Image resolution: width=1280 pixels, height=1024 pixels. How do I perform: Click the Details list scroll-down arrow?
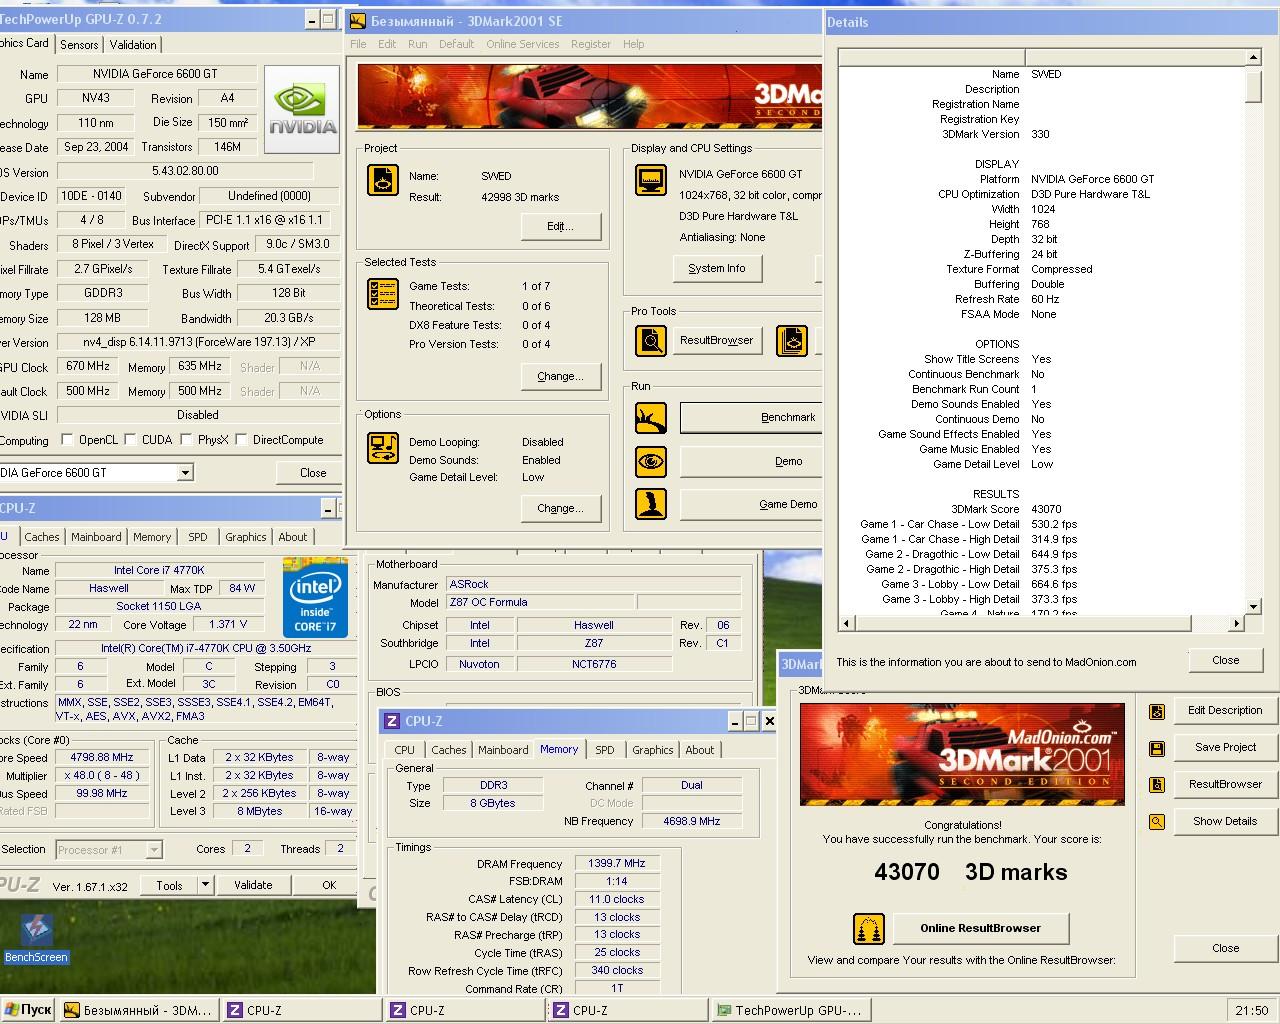pos(1253,607)
